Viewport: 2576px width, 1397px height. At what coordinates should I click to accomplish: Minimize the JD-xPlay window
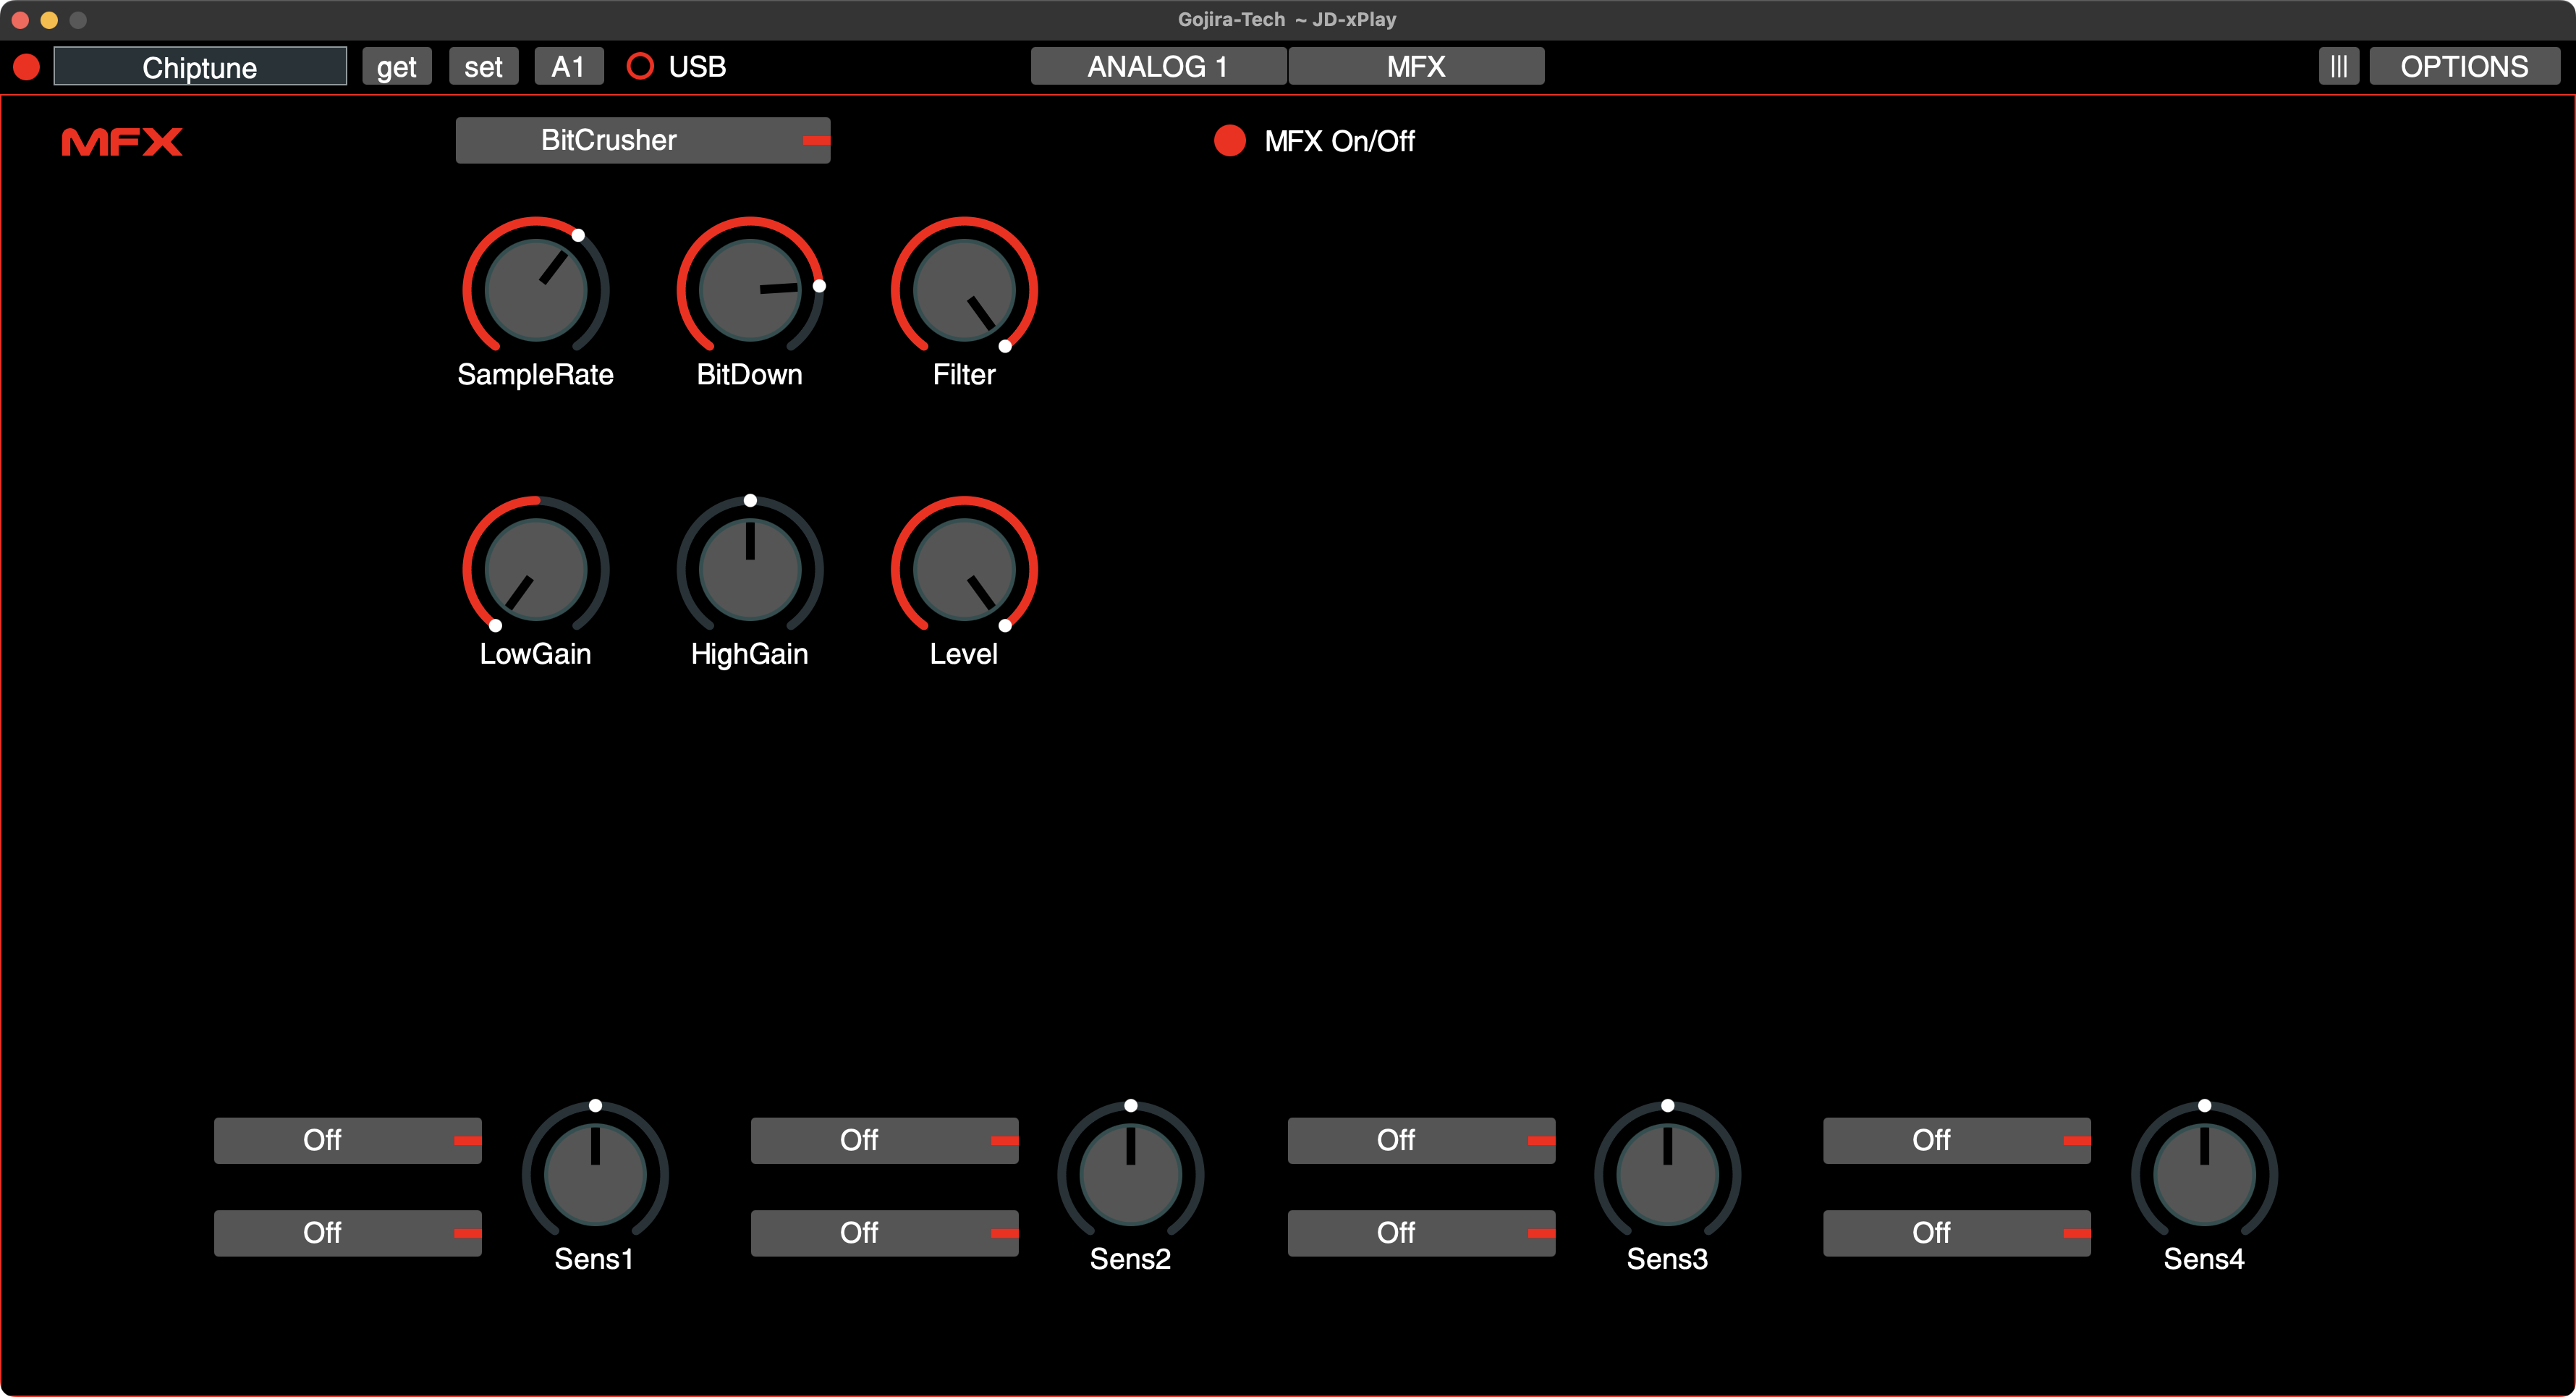[x=49, y=20]
